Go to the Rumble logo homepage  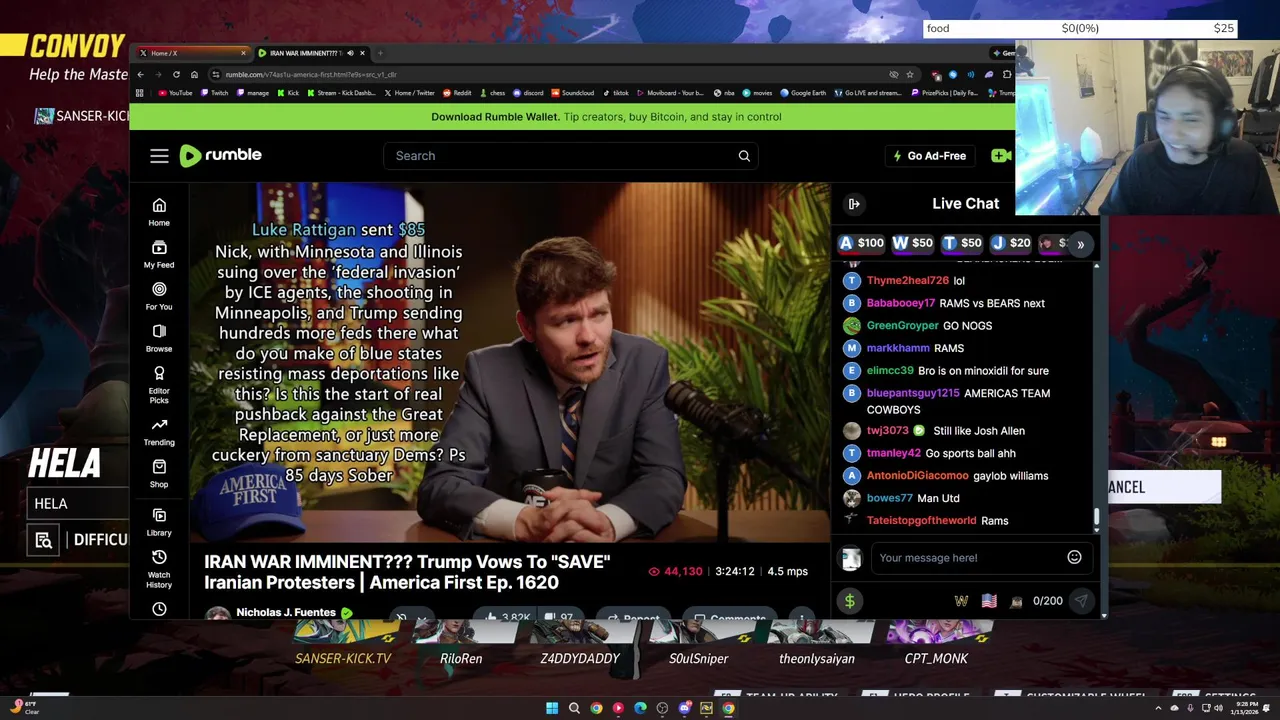pyautogui.click(x=220, y=155)
